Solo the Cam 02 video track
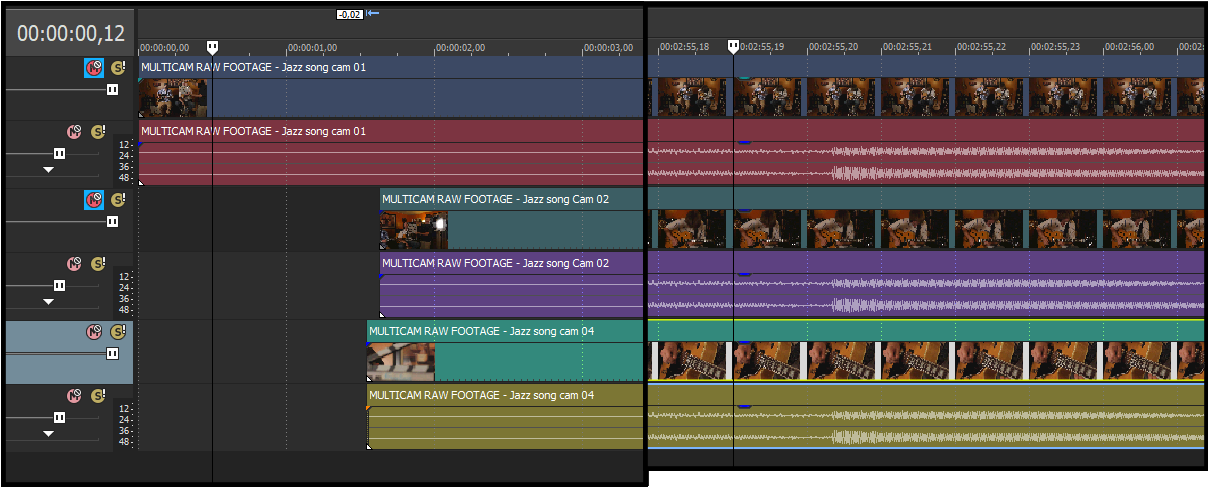Screen dimensions: 1208x488 coord(118,200)
